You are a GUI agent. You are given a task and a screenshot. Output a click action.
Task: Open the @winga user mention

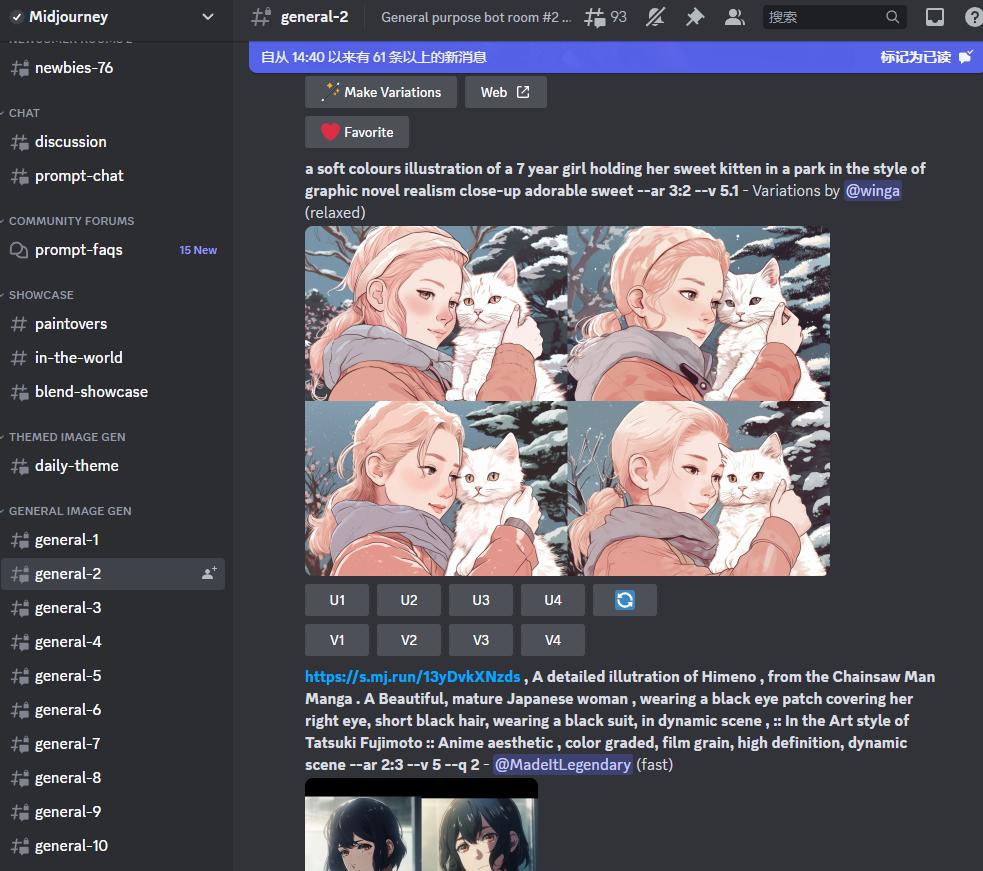coord(873,190)
